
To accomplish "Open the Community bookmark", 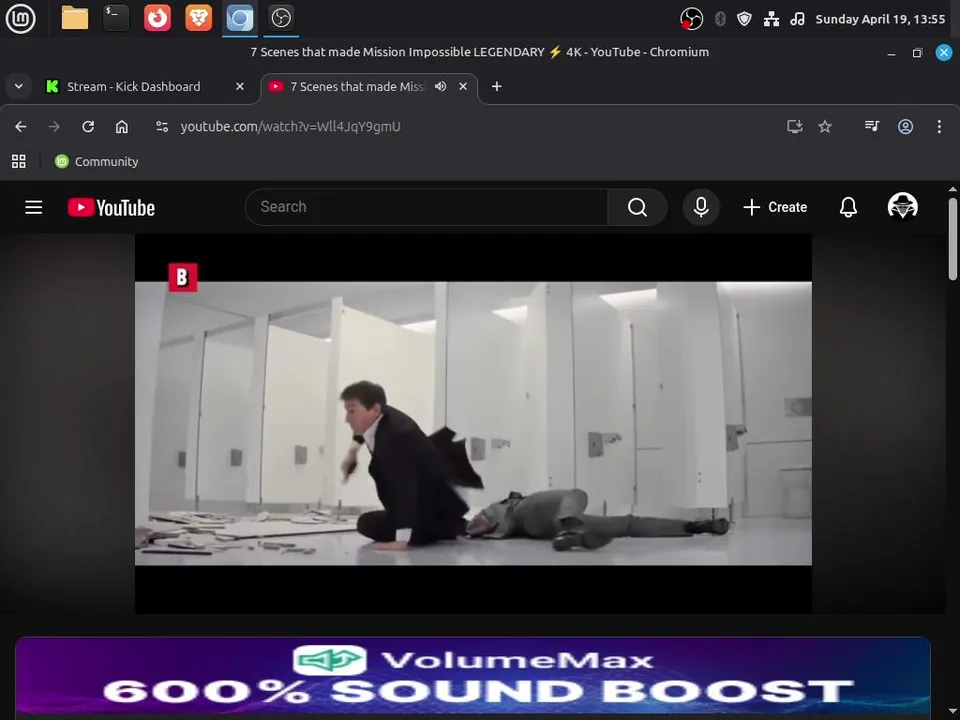I will (x=97, y=162).
